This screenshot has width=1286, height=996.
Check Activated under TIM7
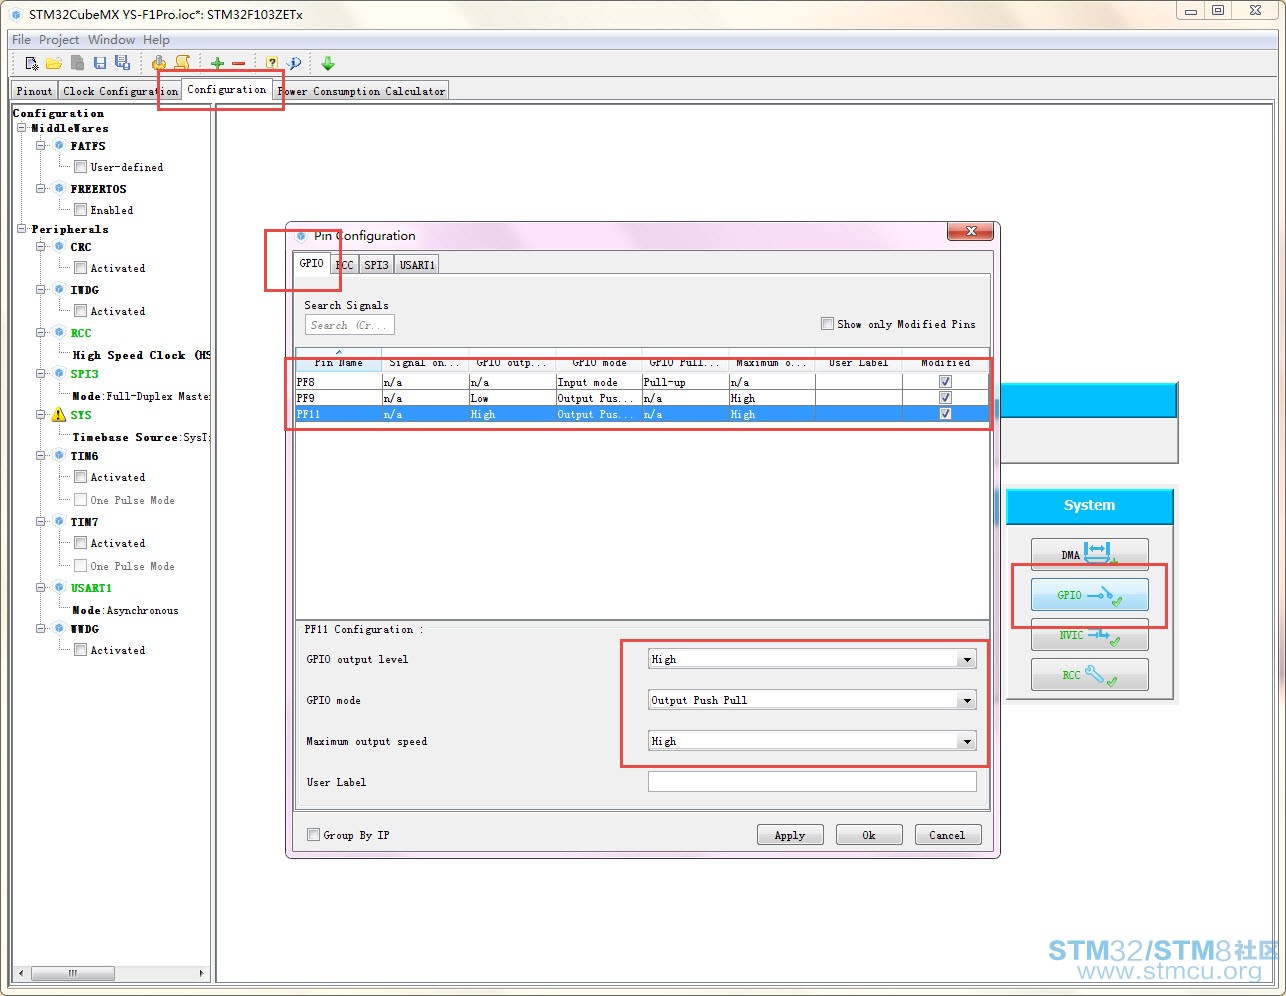point(80,542)
